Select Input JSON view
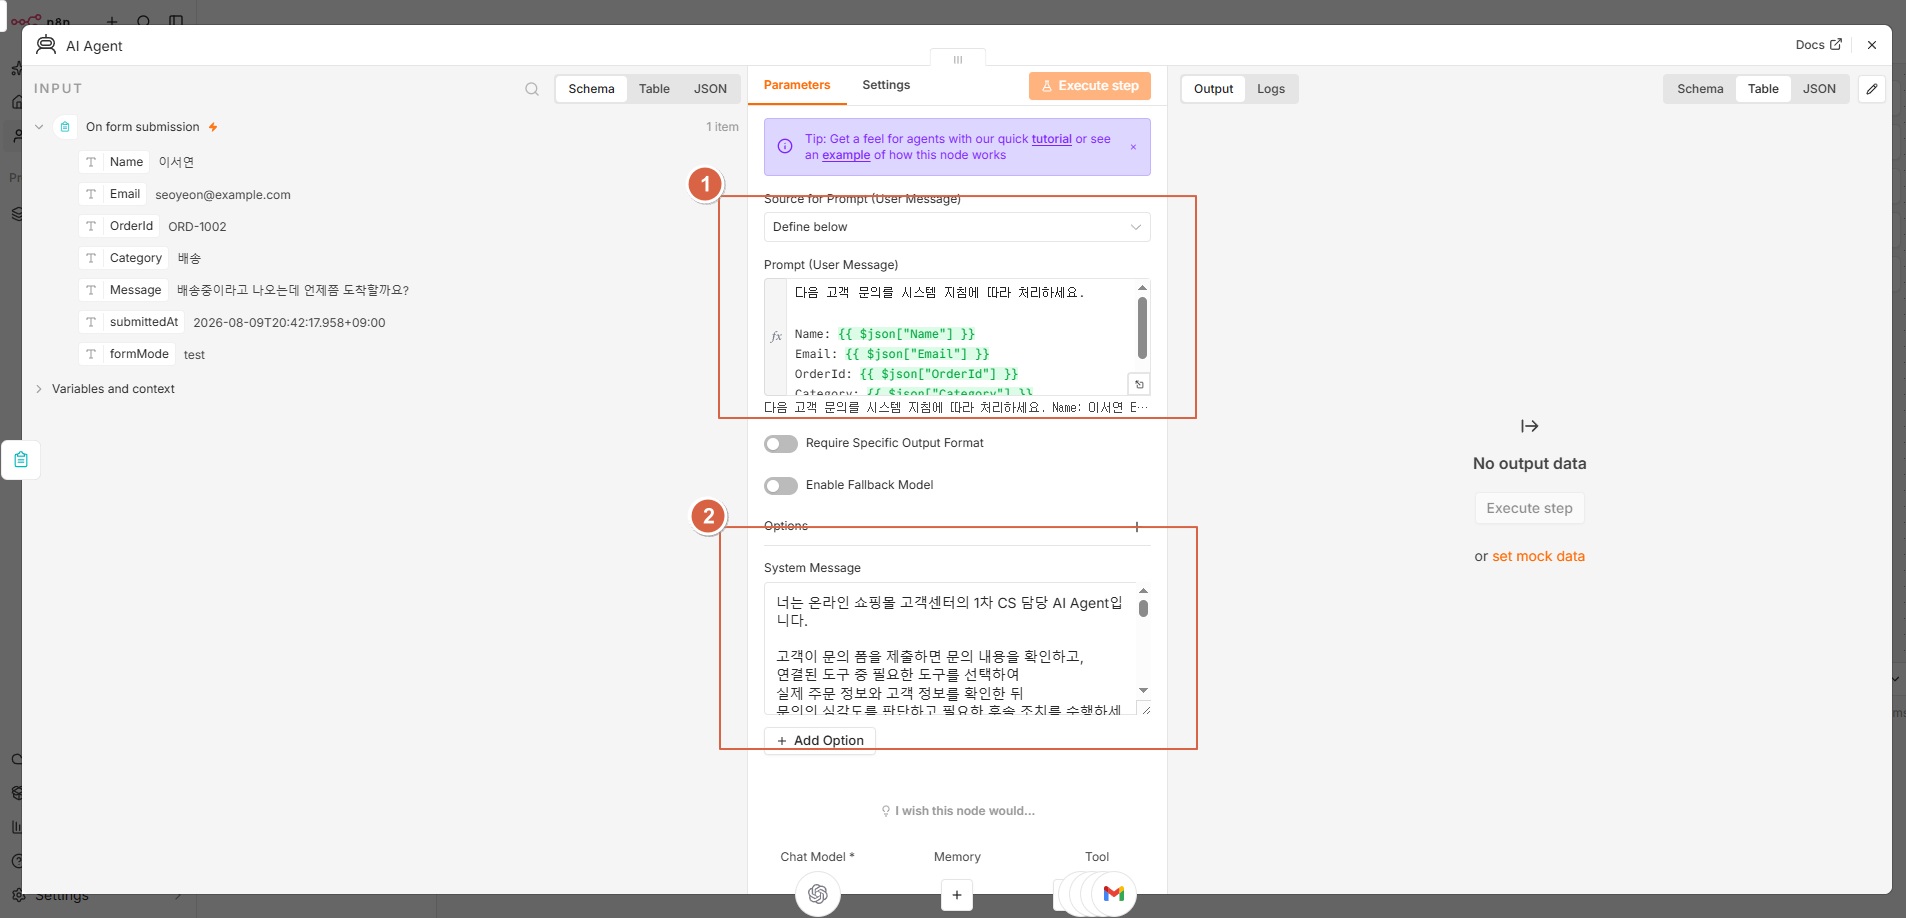1906x918 pixels. click(710, 89)
